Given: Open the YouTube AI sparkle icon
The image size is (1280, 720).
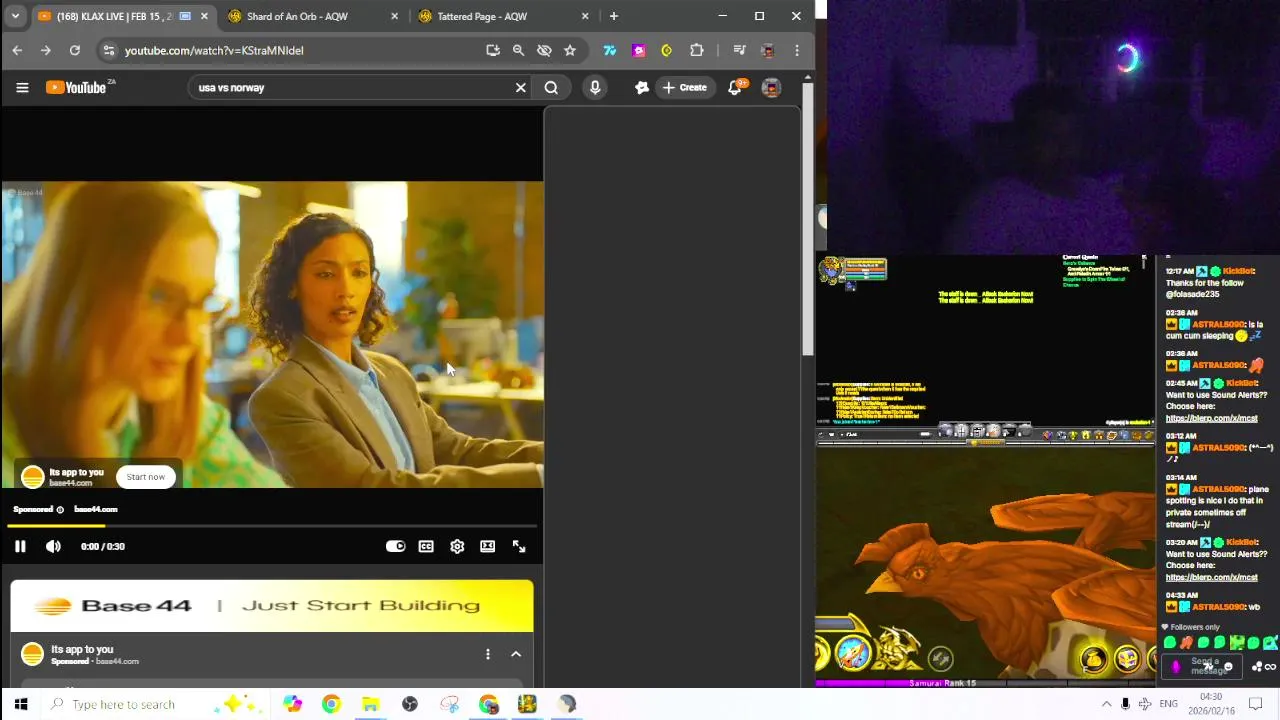Looking at the screenshot, I should [642, 88].
